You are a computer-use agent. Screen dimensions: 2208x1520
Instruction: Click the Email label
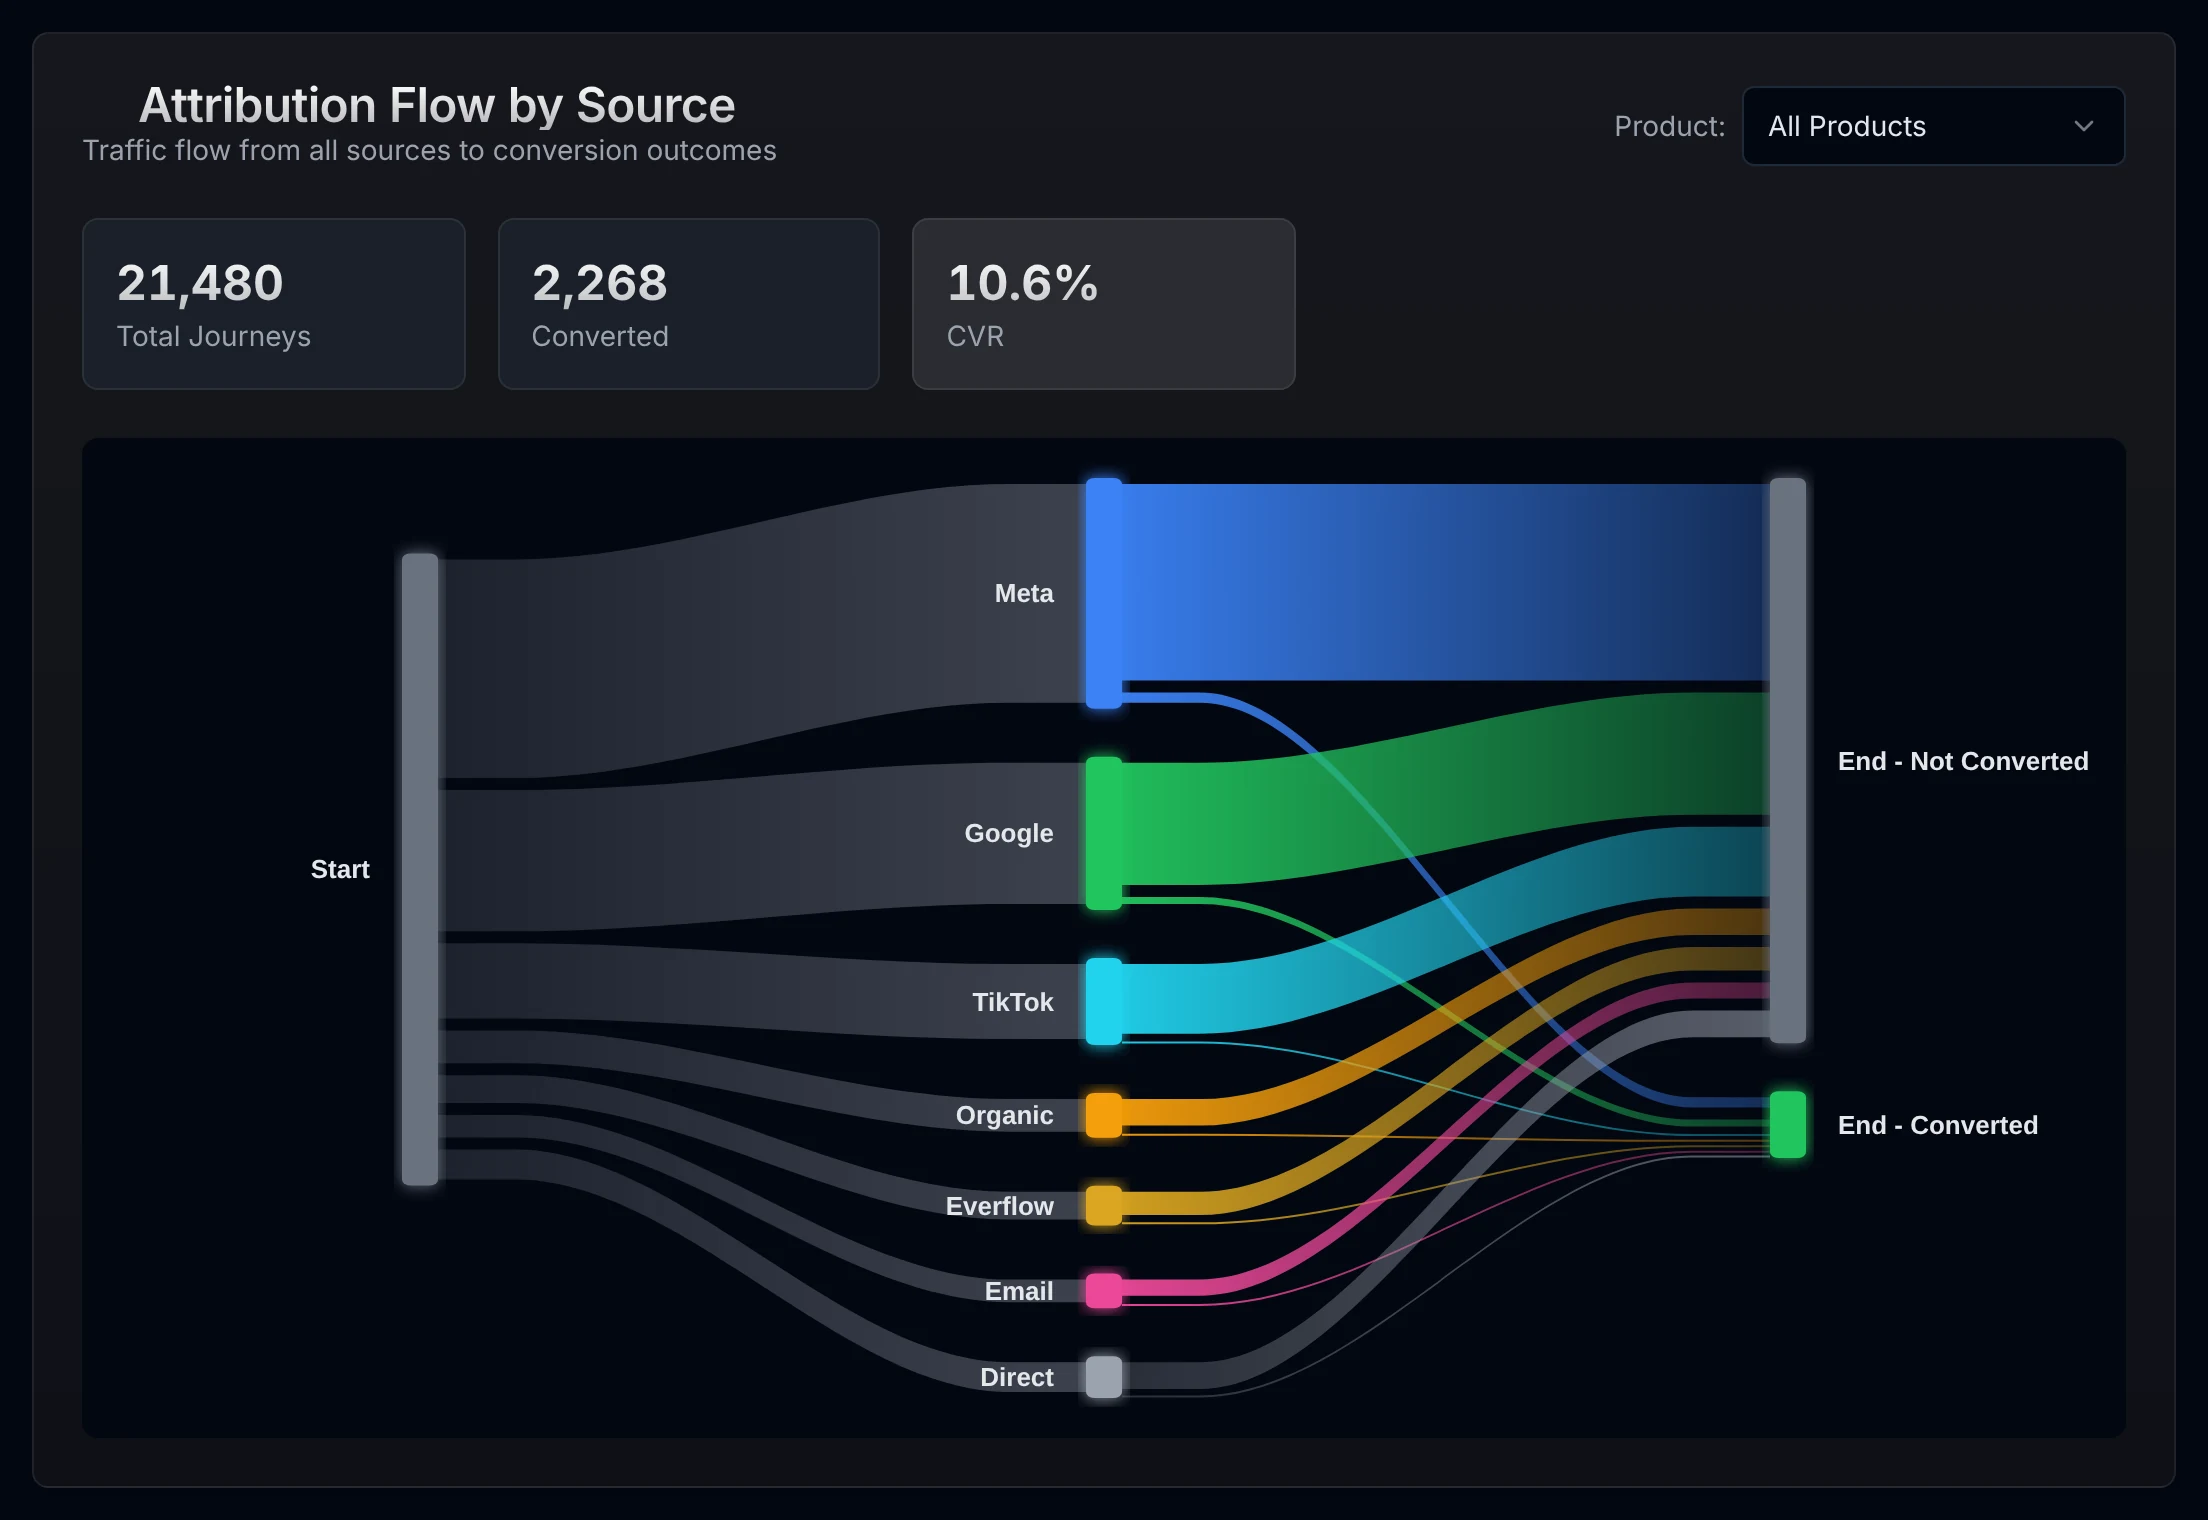pos(1019,1291)
